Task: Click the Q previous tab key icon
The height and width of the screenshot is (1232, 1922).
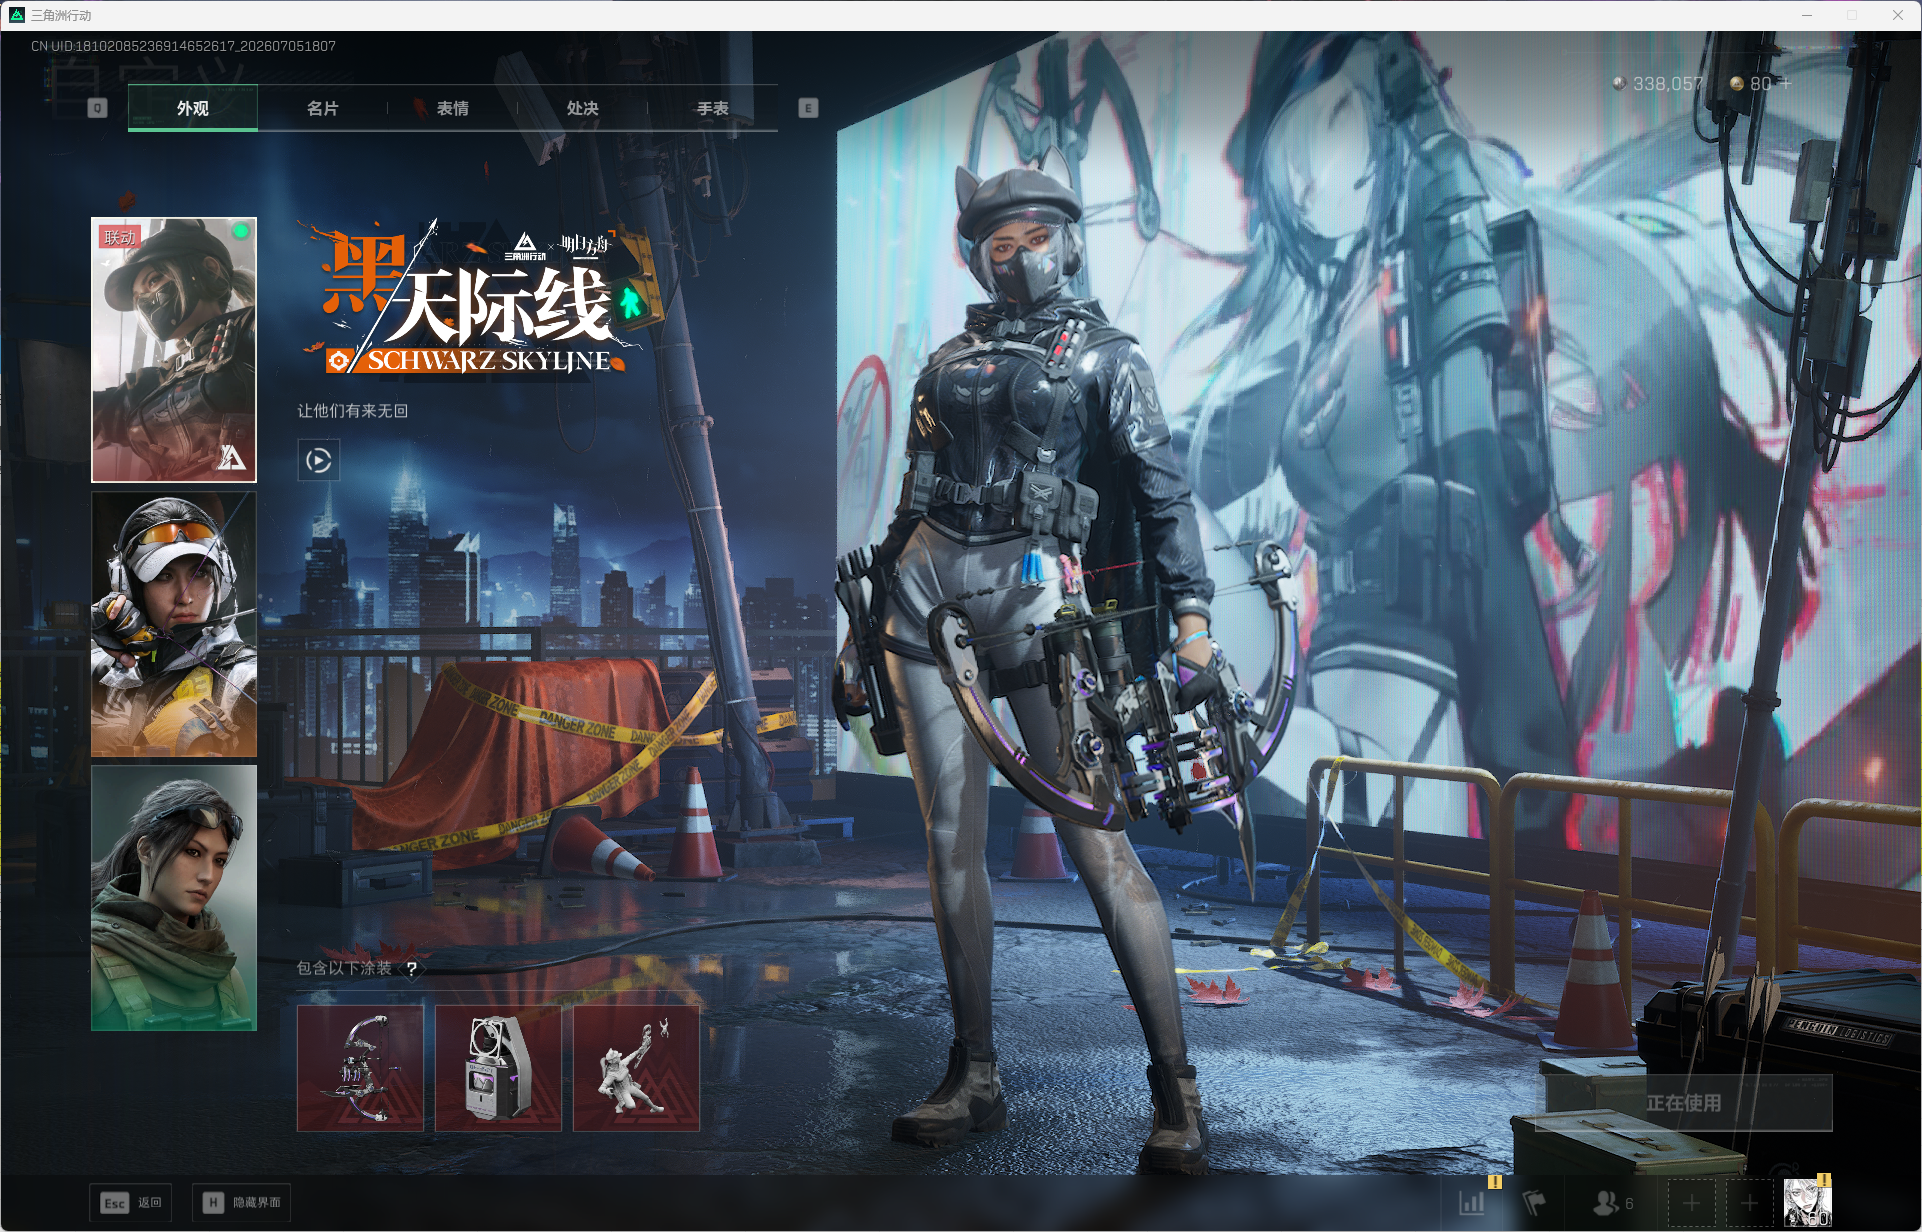Action: coord(97,108)
